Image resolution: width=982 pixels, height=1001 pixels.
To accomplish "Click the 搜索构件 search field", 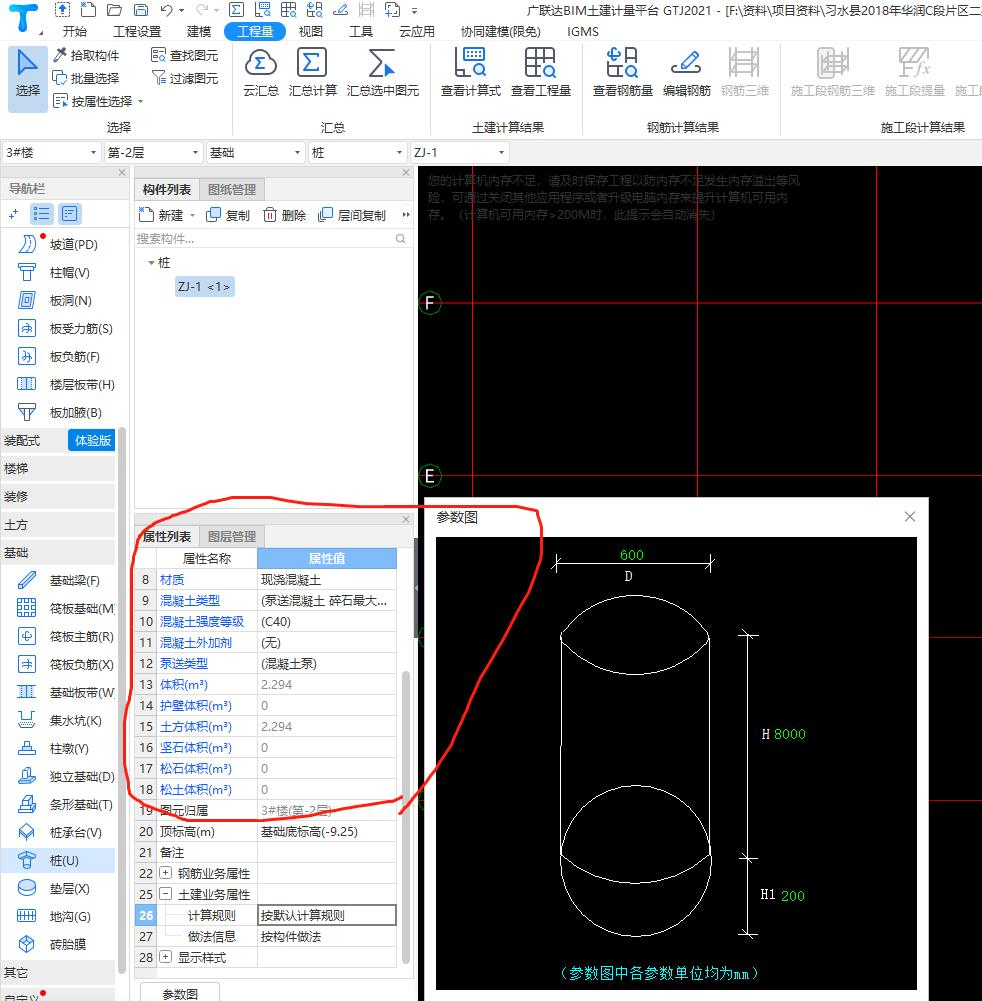I will click(x=271, y=239).
